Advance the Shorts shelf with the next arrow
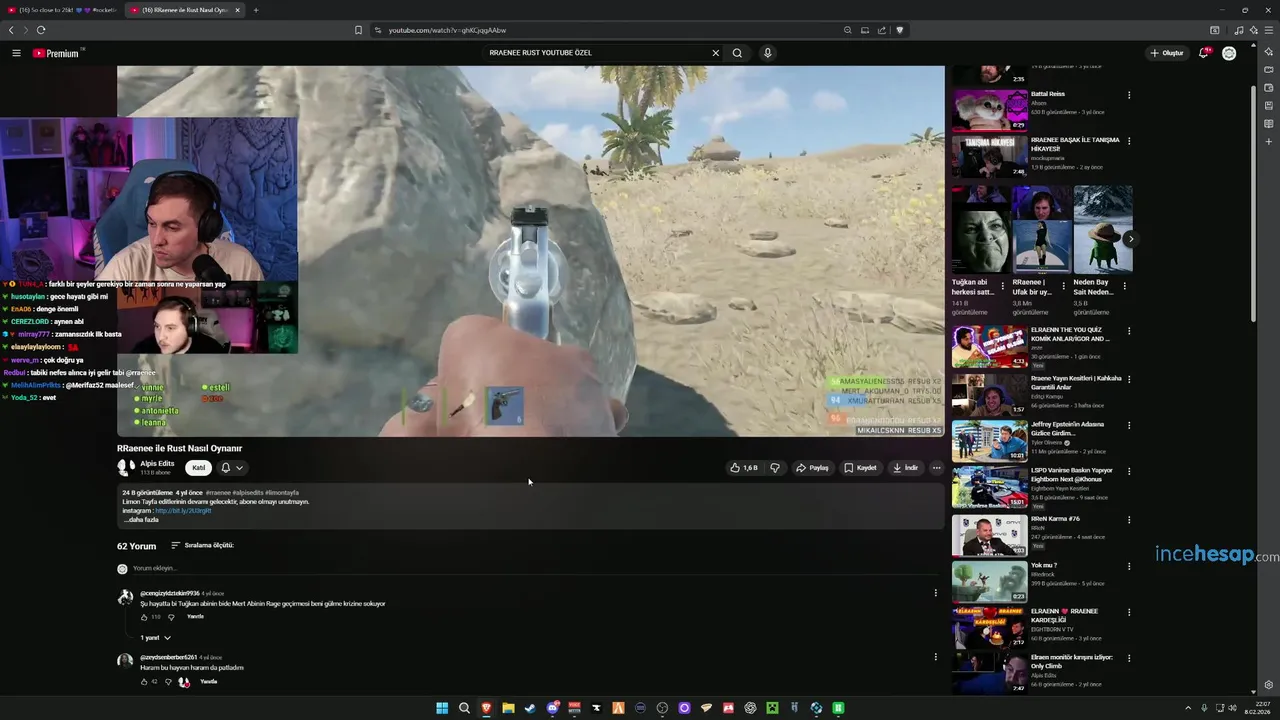 (x=1130, y=240)
